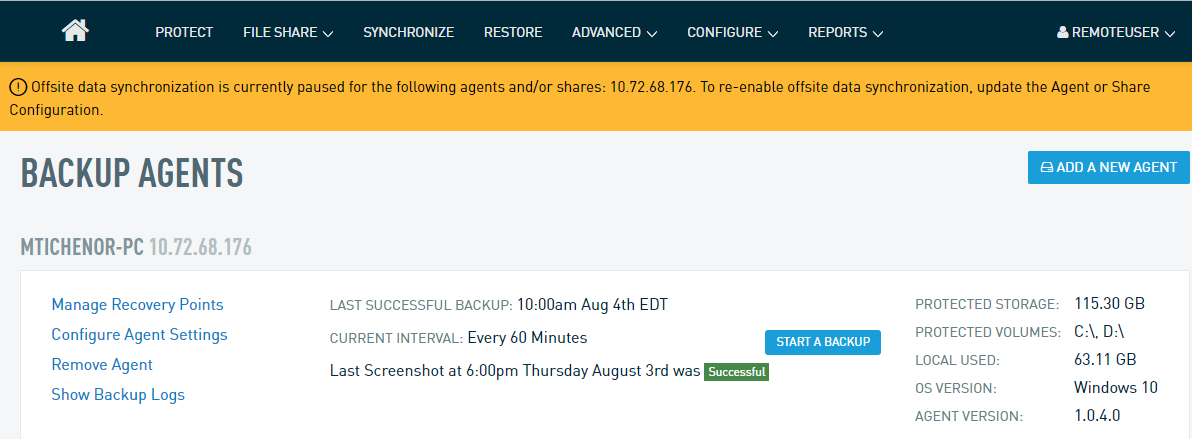This screenshot has width=1192, height=439.
Task: Click the 10.72.68.176 address beside agent name
Action: [200, 246]
